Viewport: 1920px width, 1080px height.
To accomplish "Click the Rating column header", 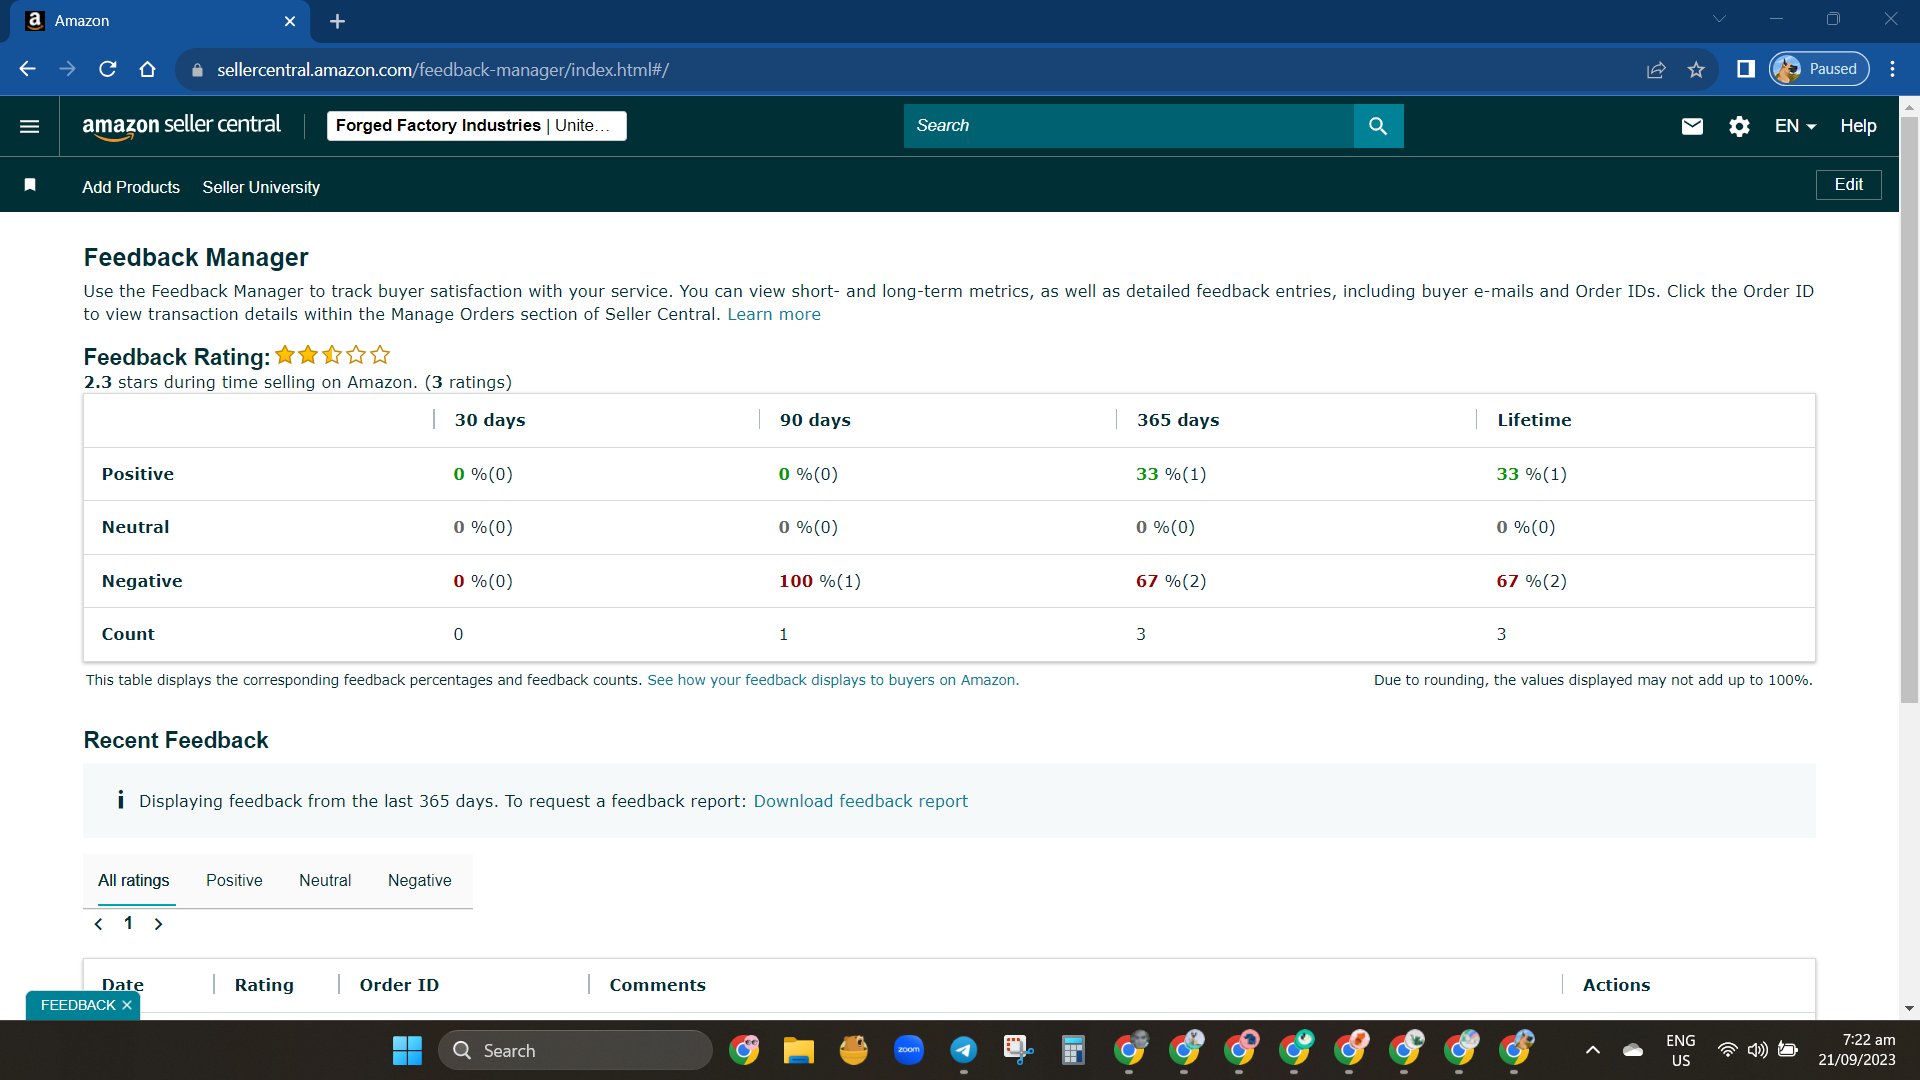I will point(264,985).
